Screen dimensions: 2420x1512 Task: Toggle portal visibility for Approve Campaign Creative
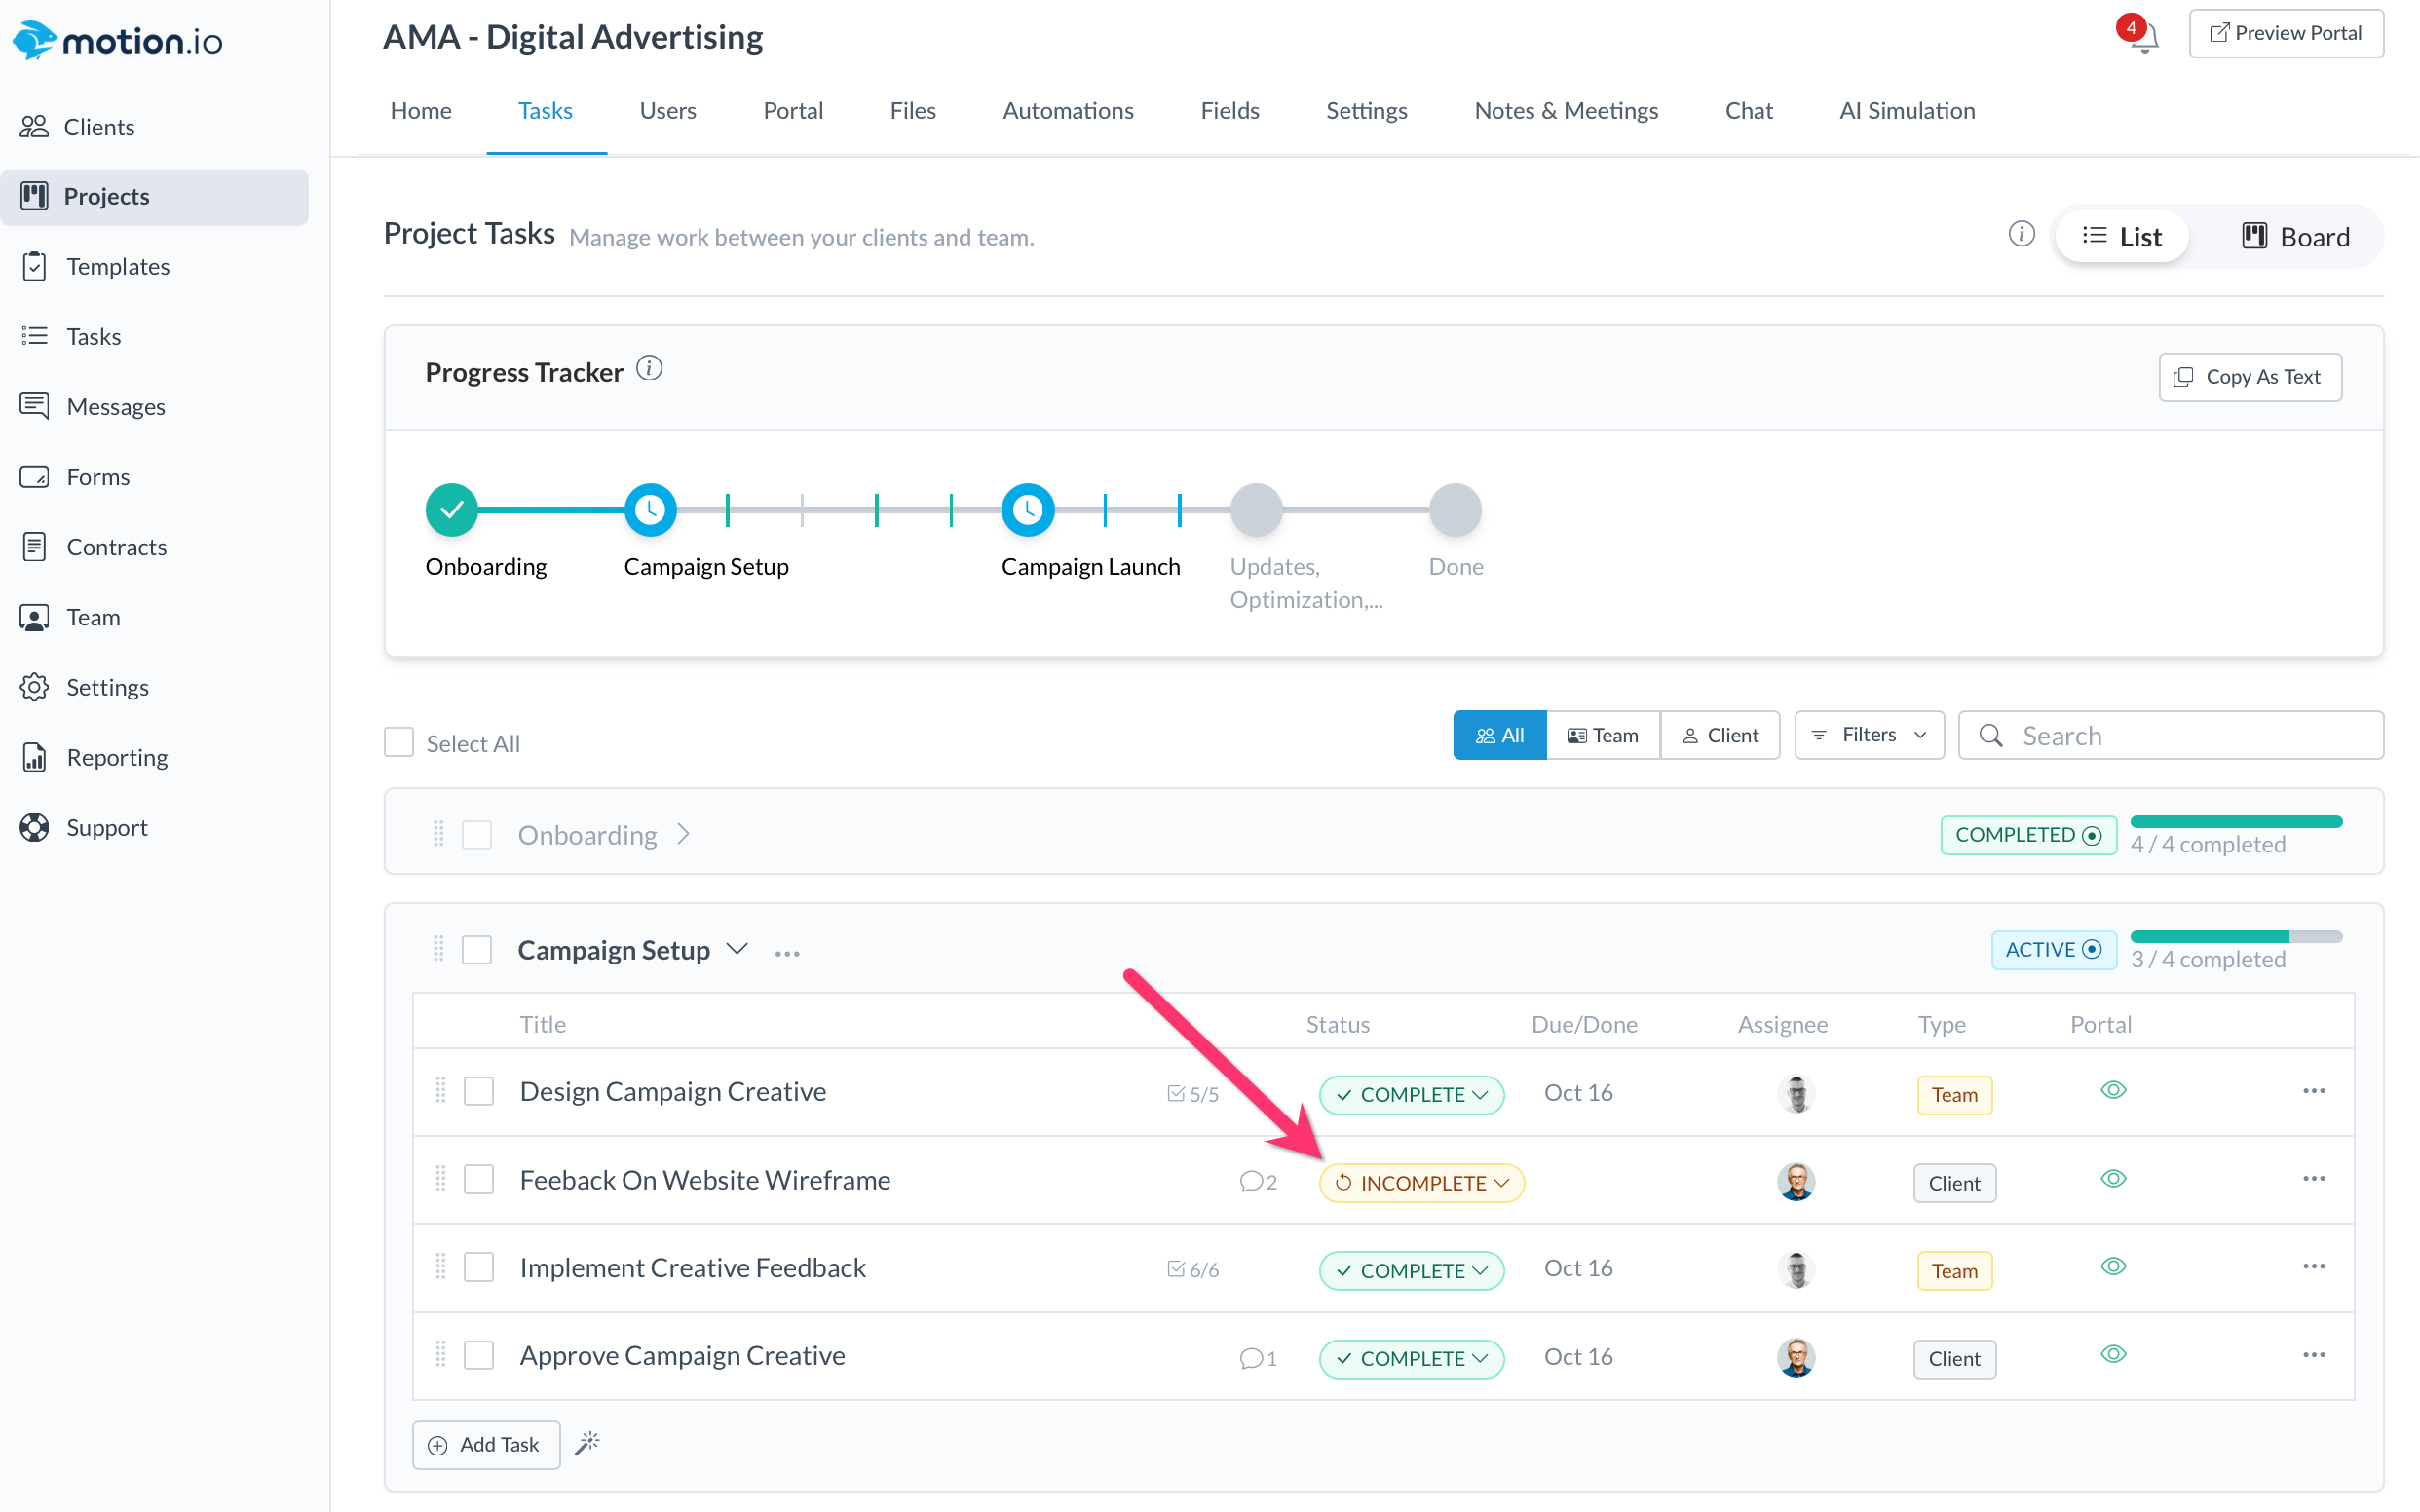[2112, 1354]
